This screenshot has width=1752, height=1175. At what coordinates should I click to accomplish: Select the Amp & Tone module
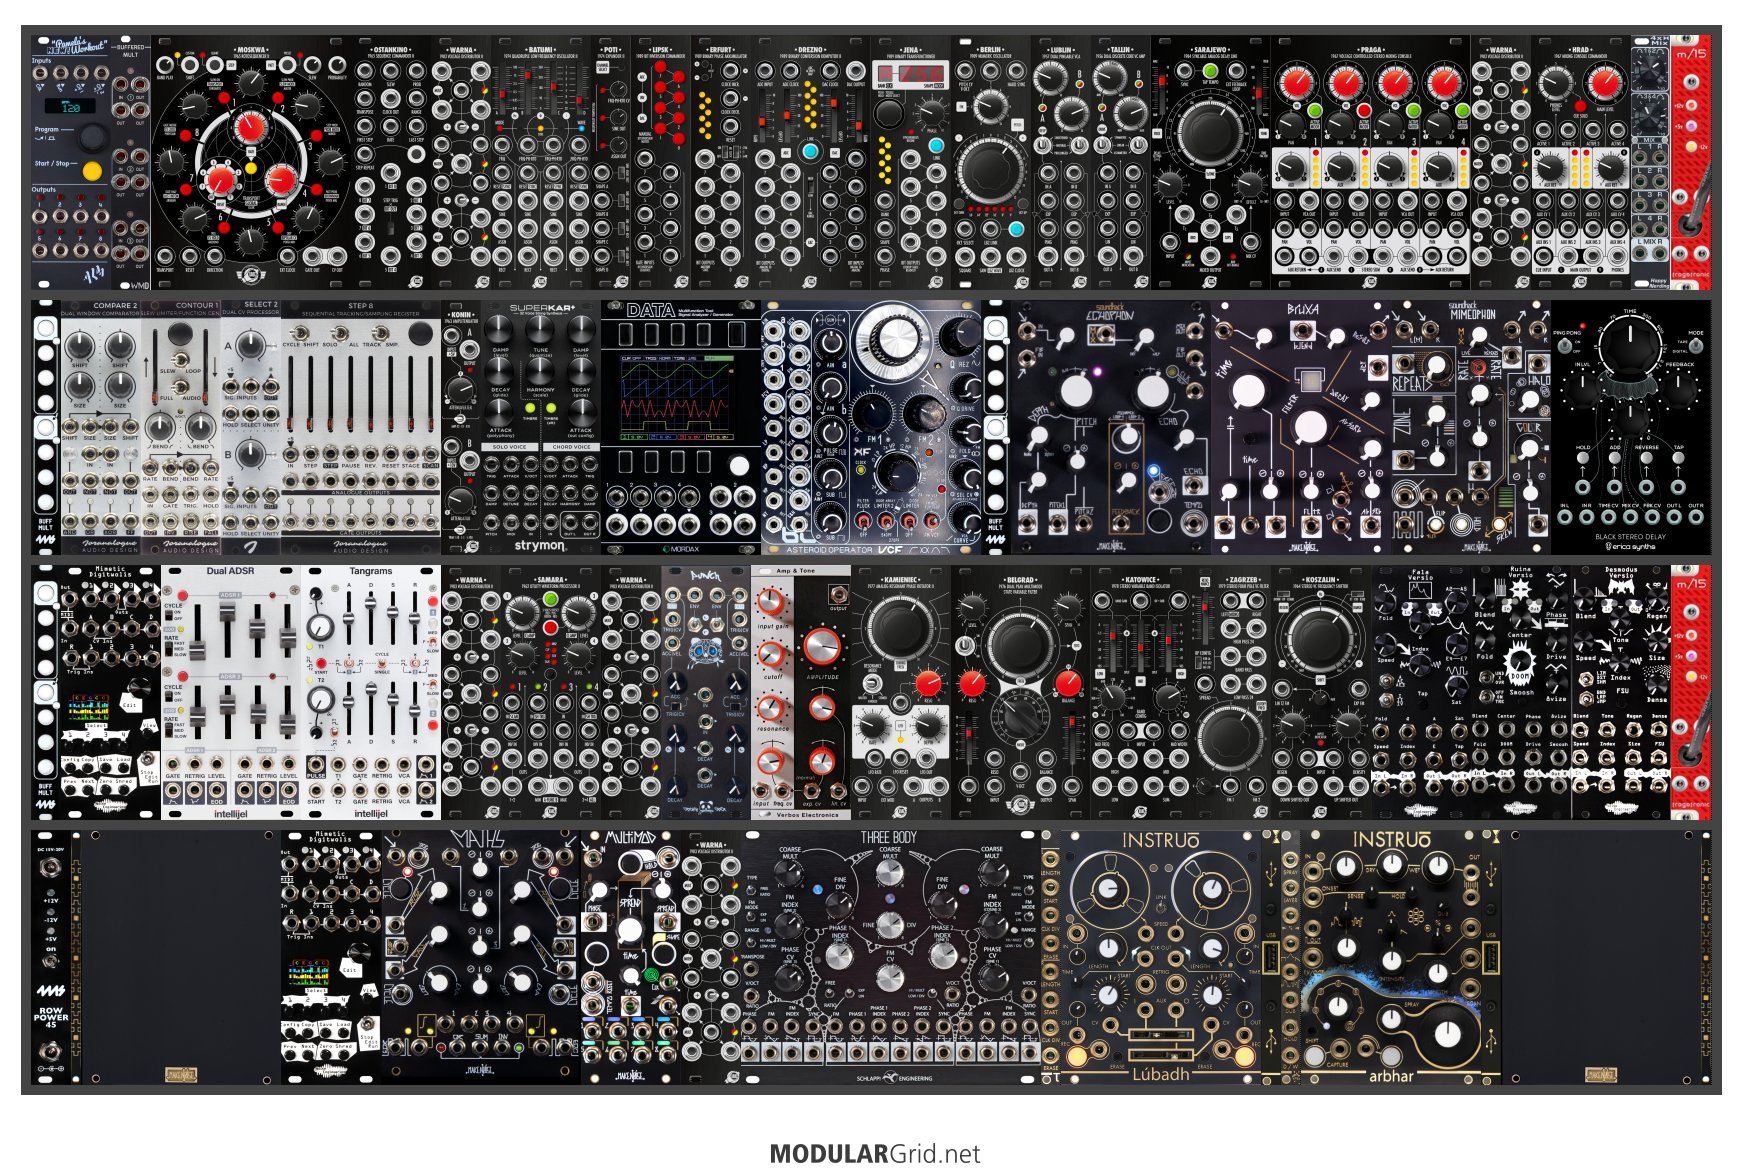pyautogui.click(x=801, y=692)
